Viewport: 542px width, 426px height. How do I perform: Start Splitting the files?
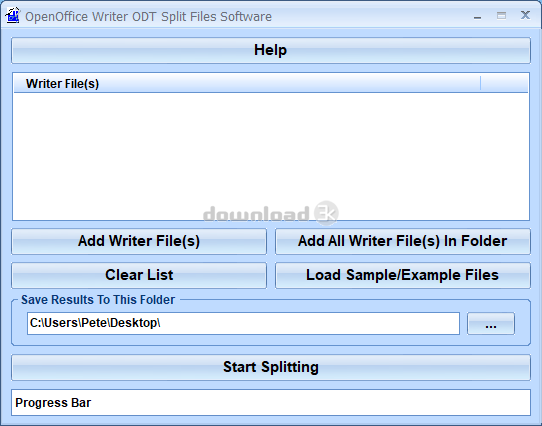[271, 367]
